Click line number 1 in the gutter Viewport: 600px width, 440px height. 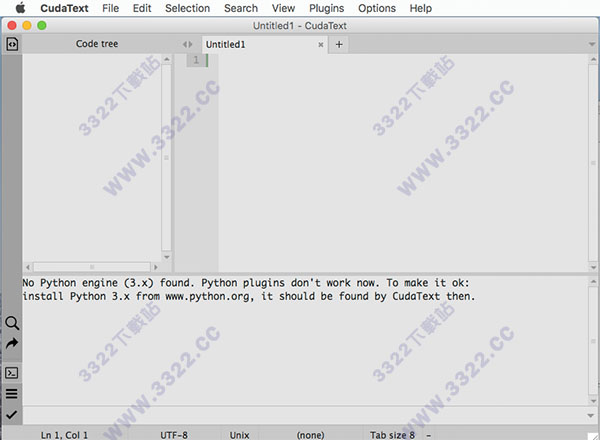[196, 60]
